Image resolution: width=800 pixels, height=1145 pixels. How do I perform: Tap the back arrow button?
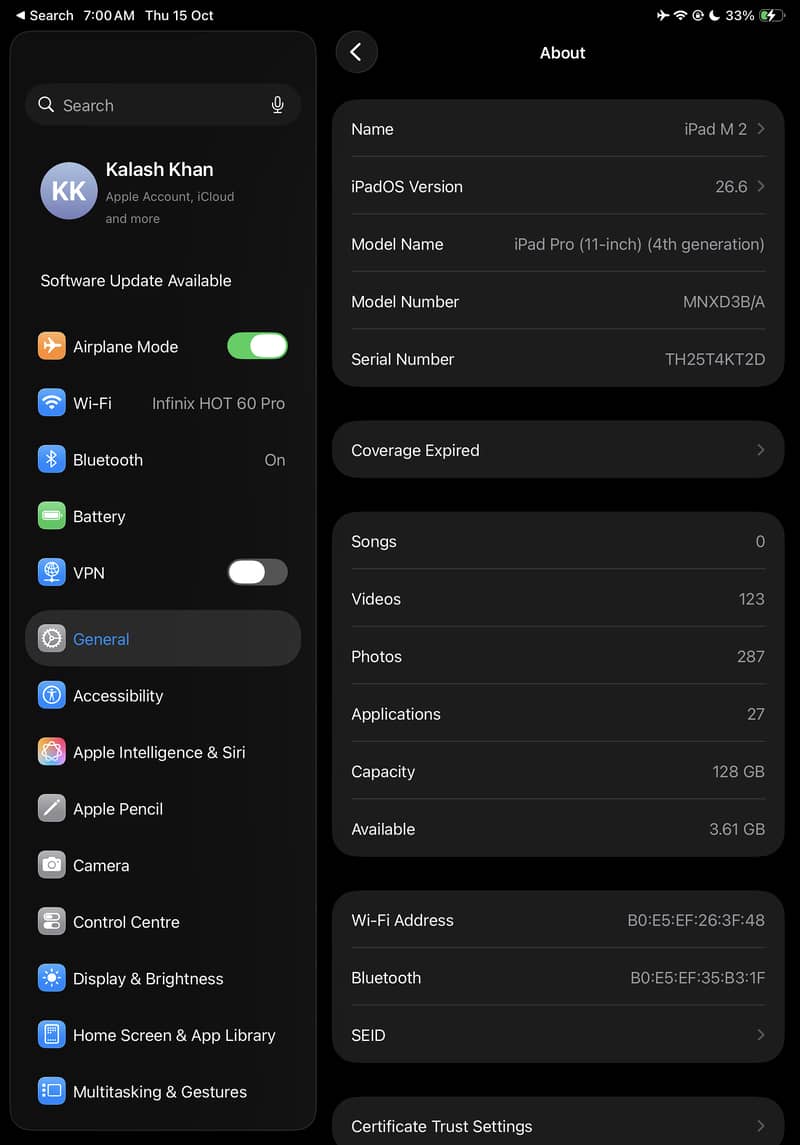click(356, 52)
